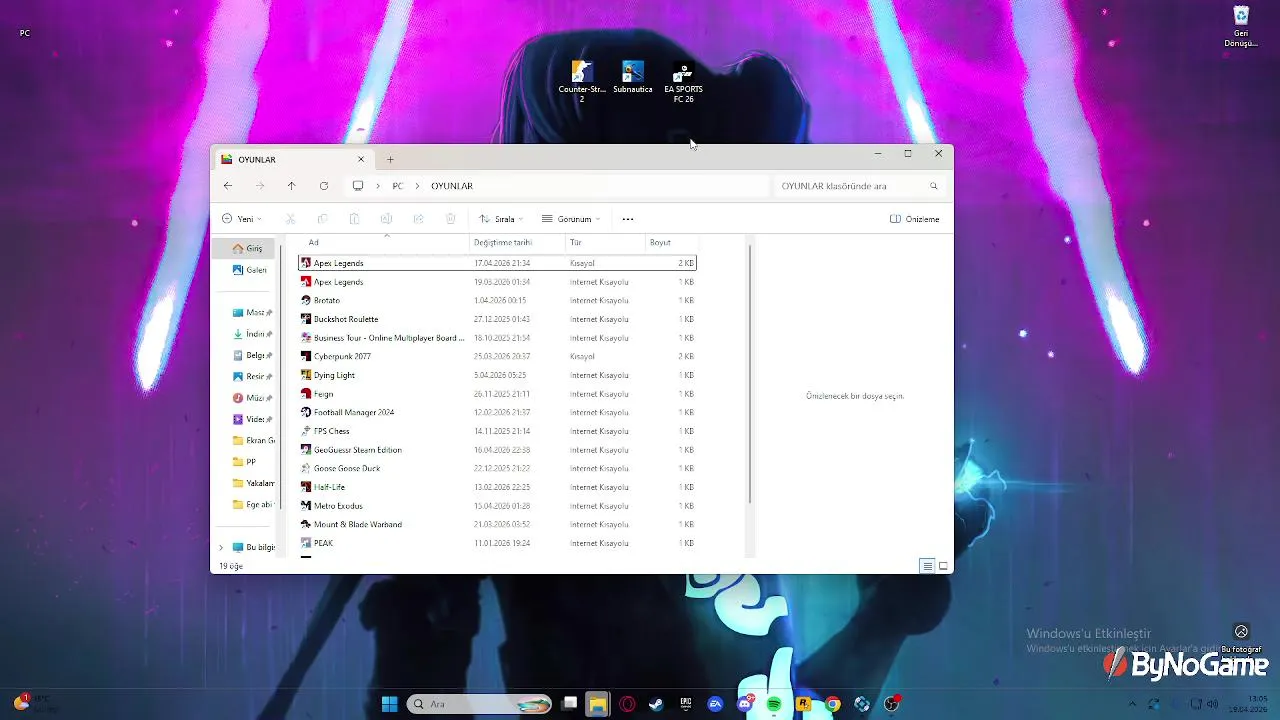Select the Cyberpunk 2077 shortcut
Image resolution: width=1280 pixels, height=720 pixels.
tap(498, 356)
